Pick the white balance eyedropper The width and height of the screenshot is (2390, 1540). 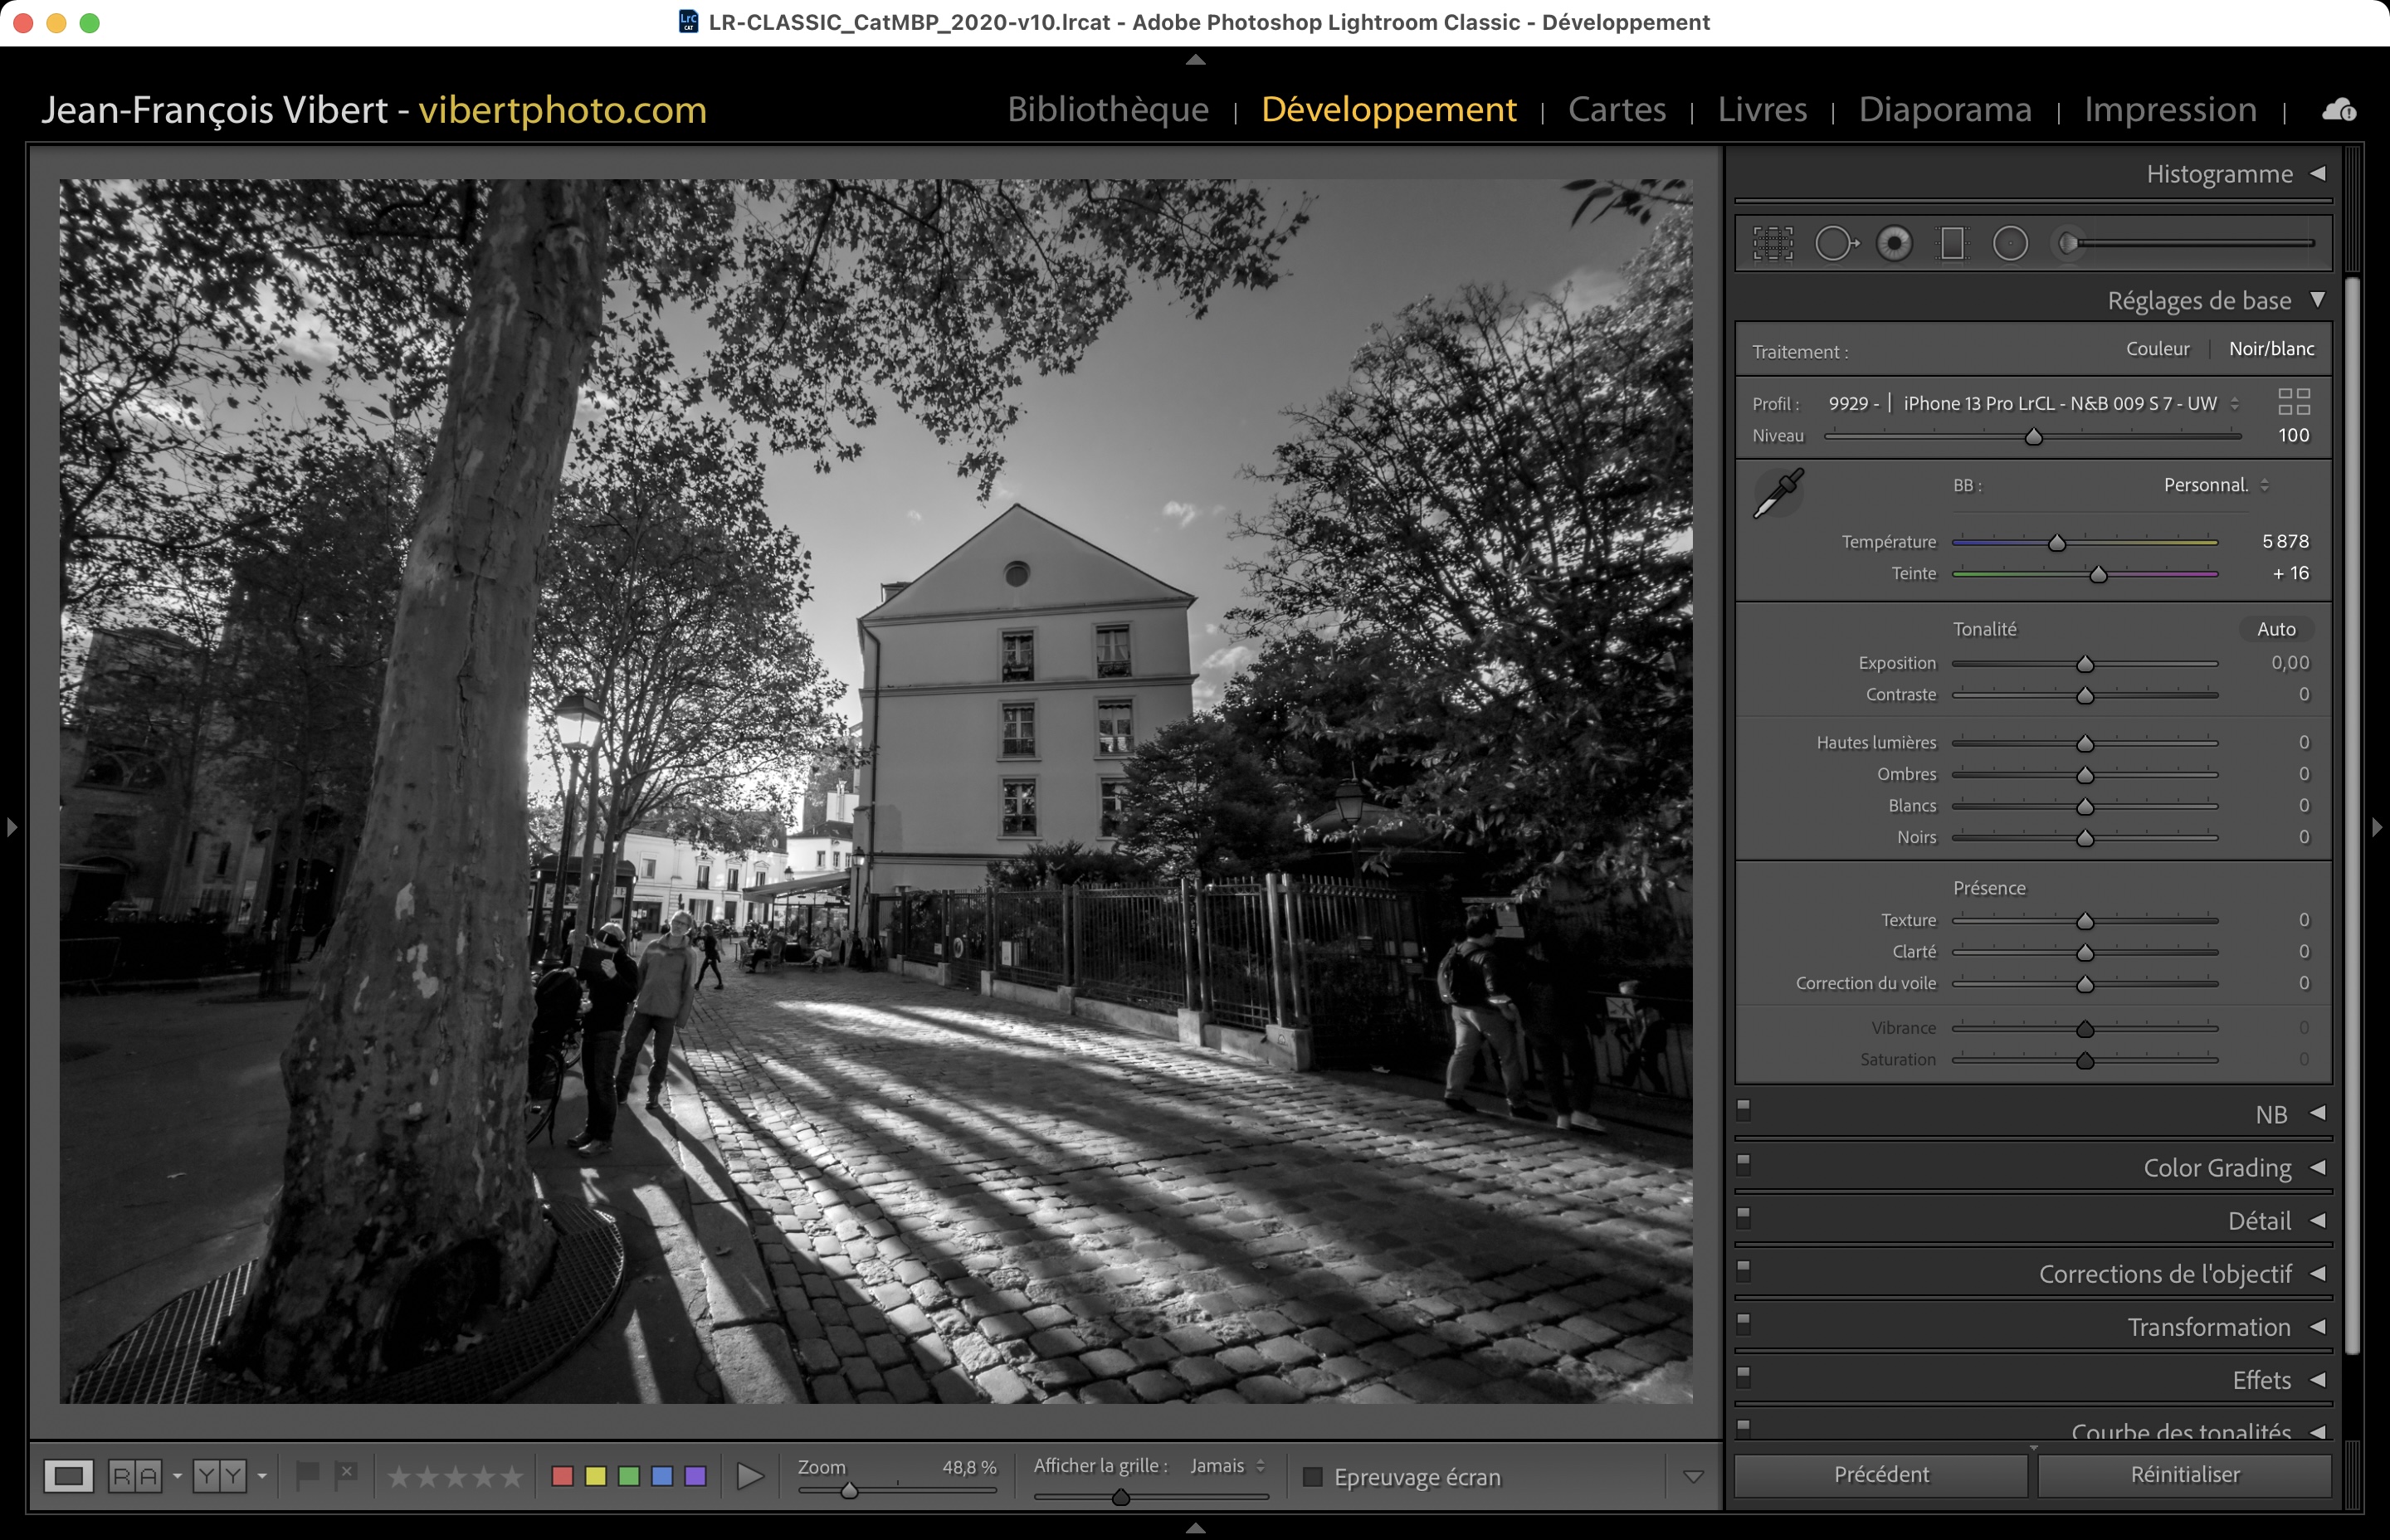coord(1779,493)
